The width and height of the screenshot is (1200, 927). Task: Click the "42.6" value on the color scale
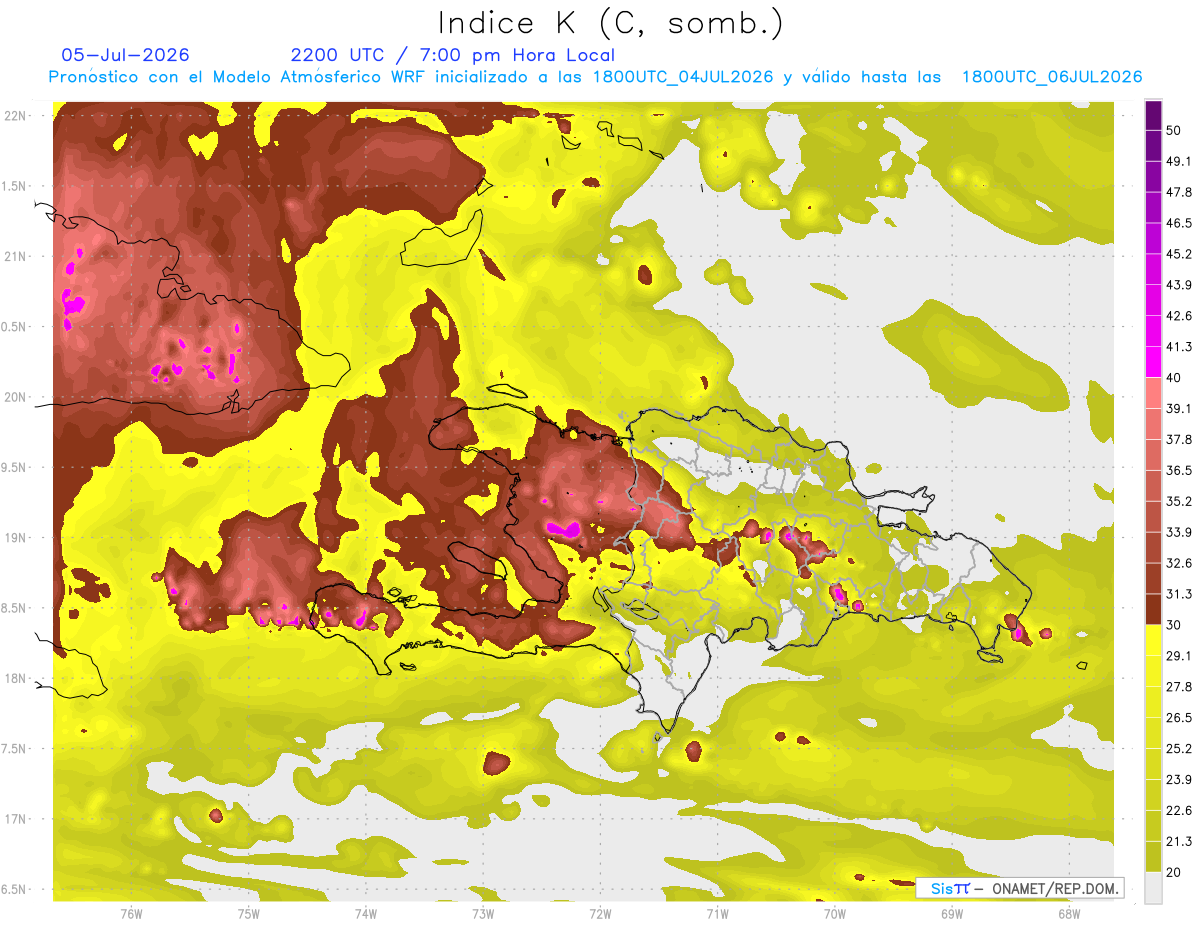pos(1179,316)
